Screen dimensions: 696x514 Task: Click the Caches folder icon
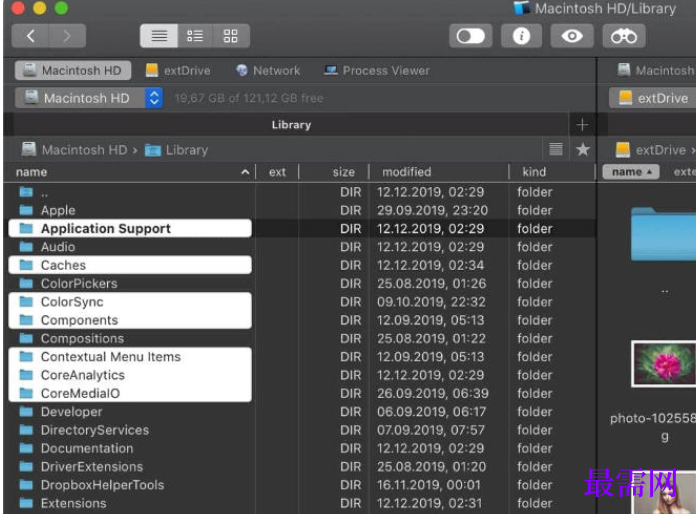(26, 265)
